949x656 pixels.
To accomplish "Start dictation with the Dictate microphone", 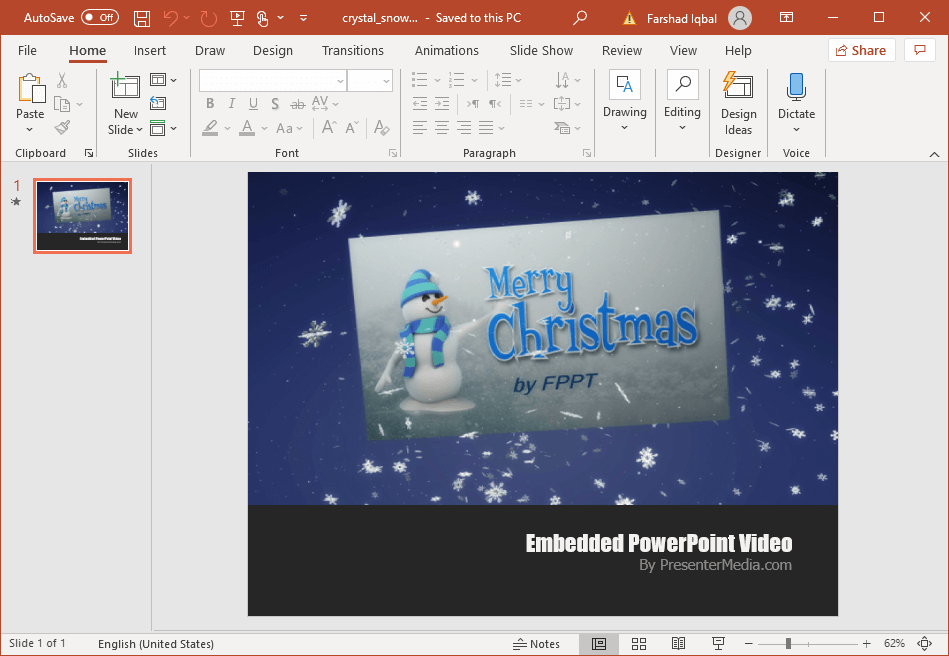I will (796, 98).
